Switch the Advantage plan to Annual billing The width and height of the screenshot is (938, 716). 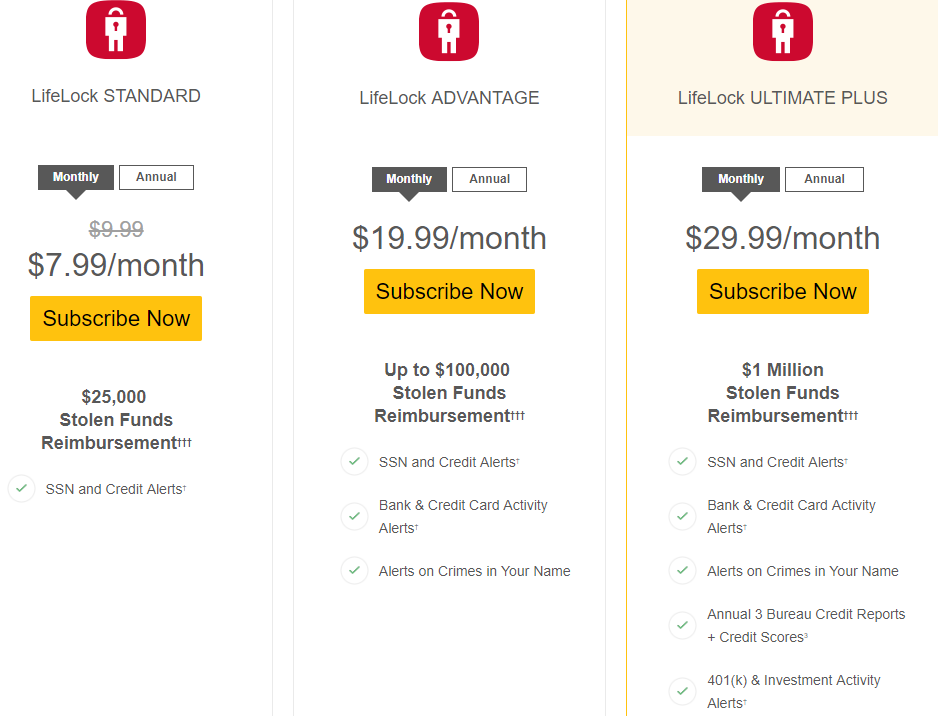[x=489, y=179]
